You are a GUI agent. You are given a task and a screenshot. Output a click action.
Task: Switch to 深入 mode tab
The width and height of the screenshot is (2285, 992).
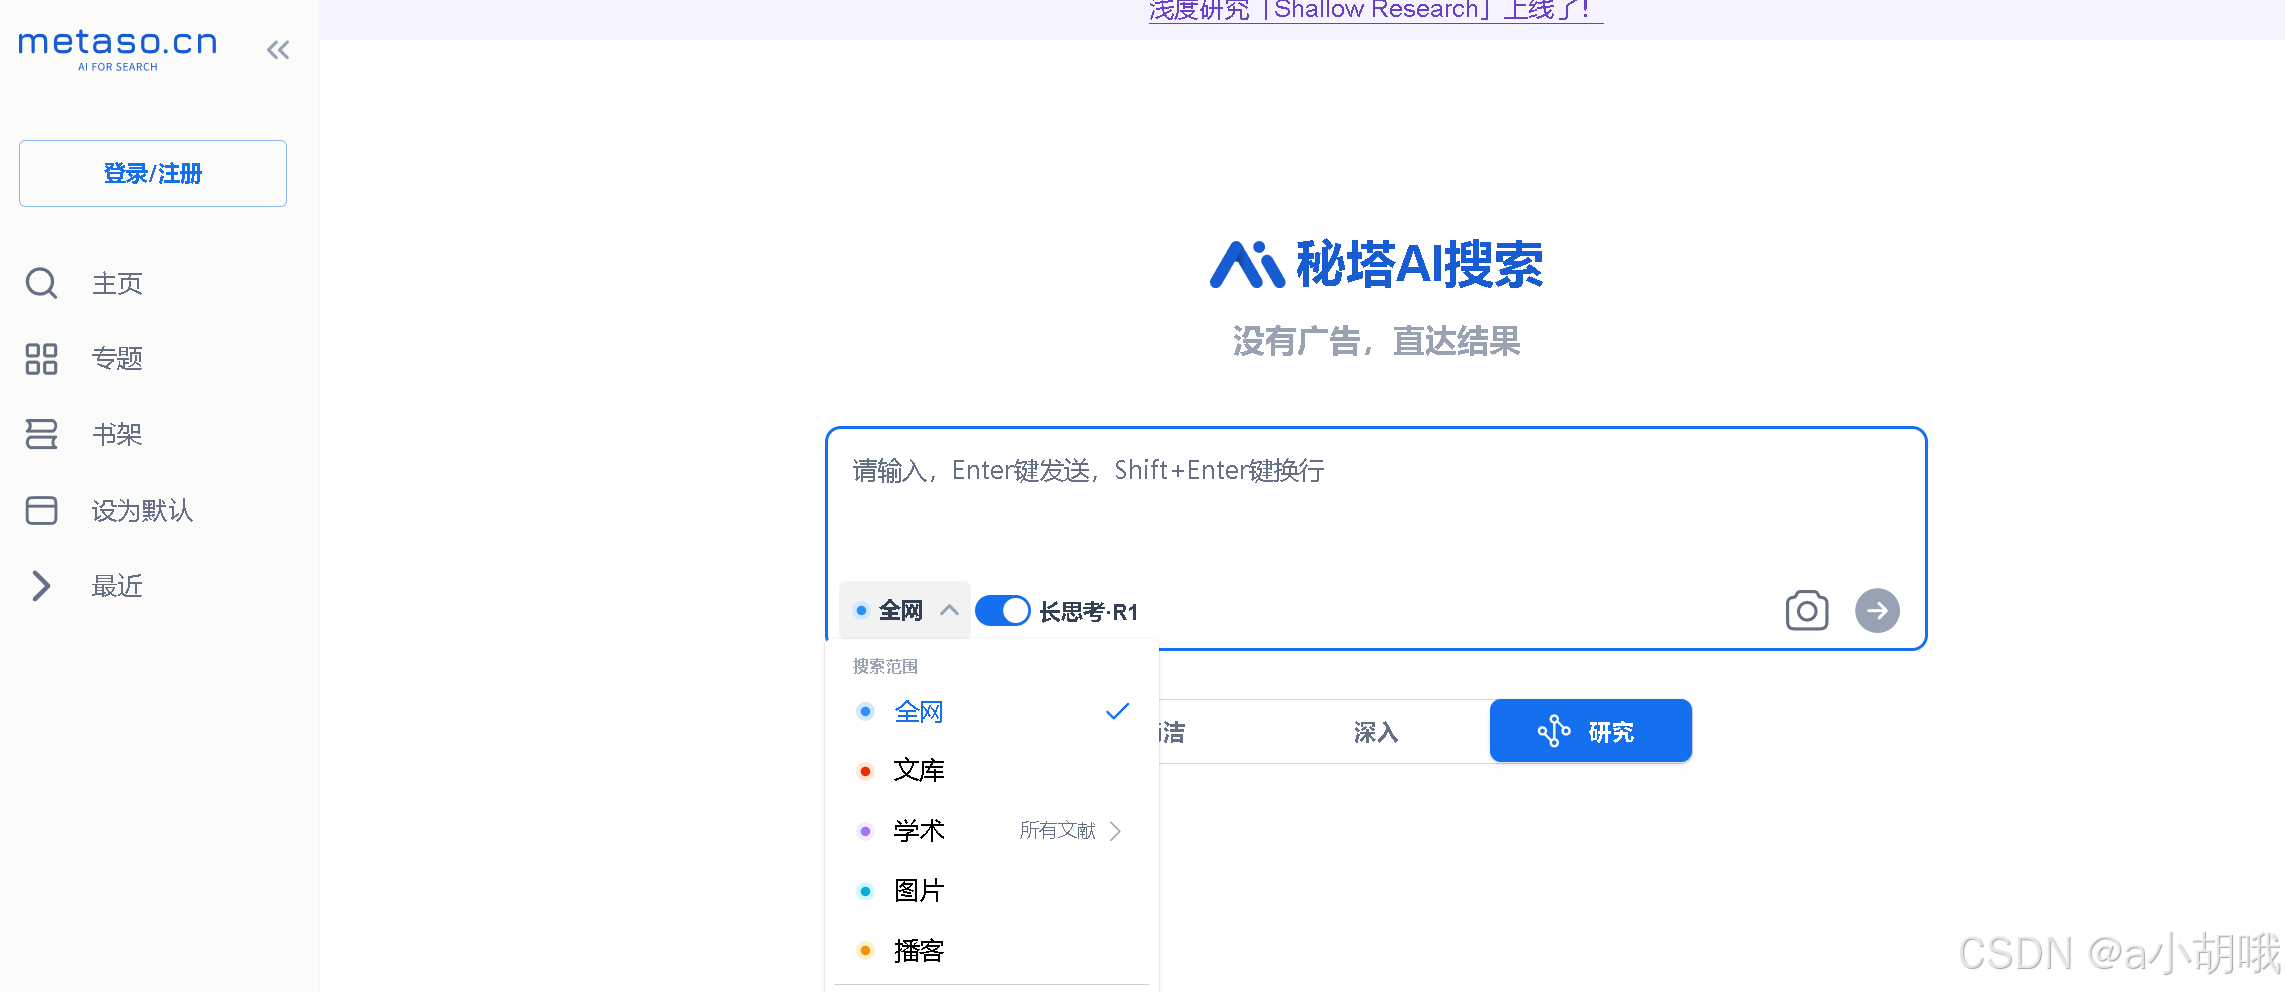click(1376, 732)
